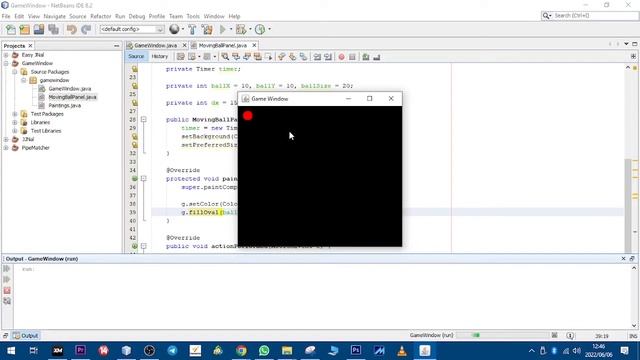Click the New File toolbar icon
640x360 pixels.
[x=11, y=29]
